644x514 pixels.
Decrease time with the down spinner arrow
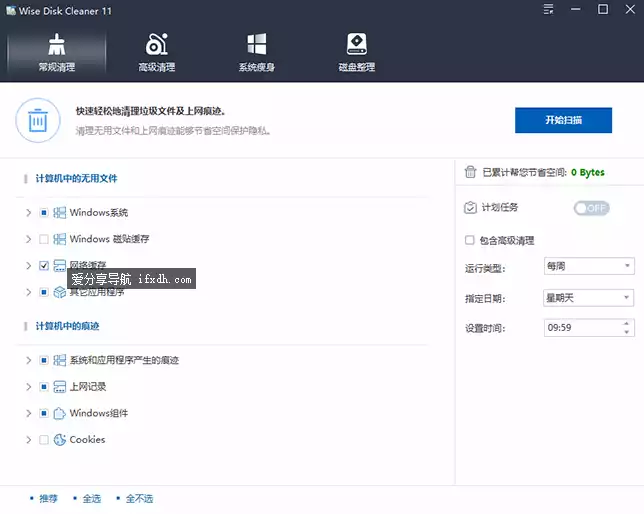pyautogui.click(x=626, y=332)
